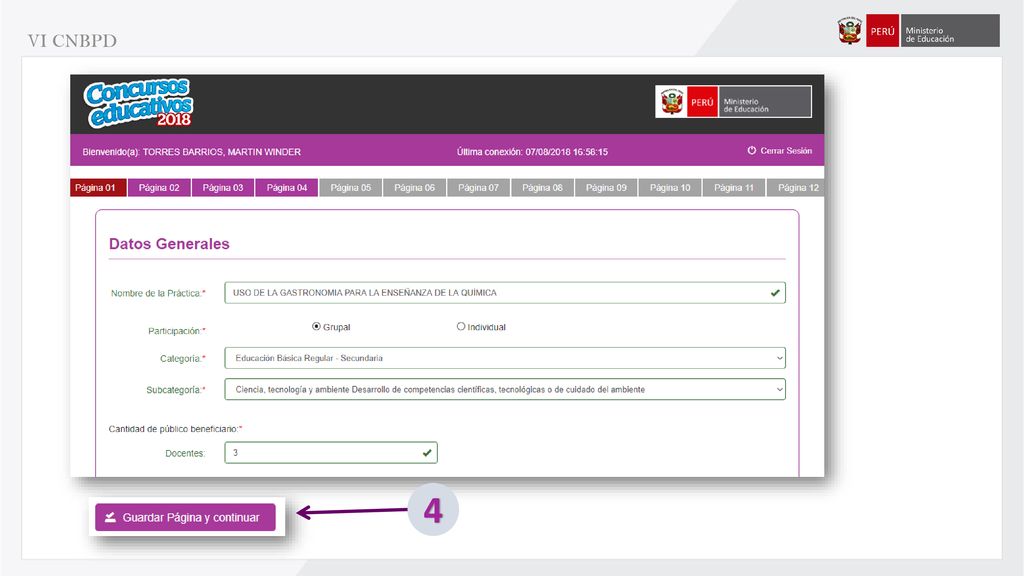Click the green checkmark in Nombre de la Práctica field
This screenshot has width=1024, height=576.
tap(775, 293)
